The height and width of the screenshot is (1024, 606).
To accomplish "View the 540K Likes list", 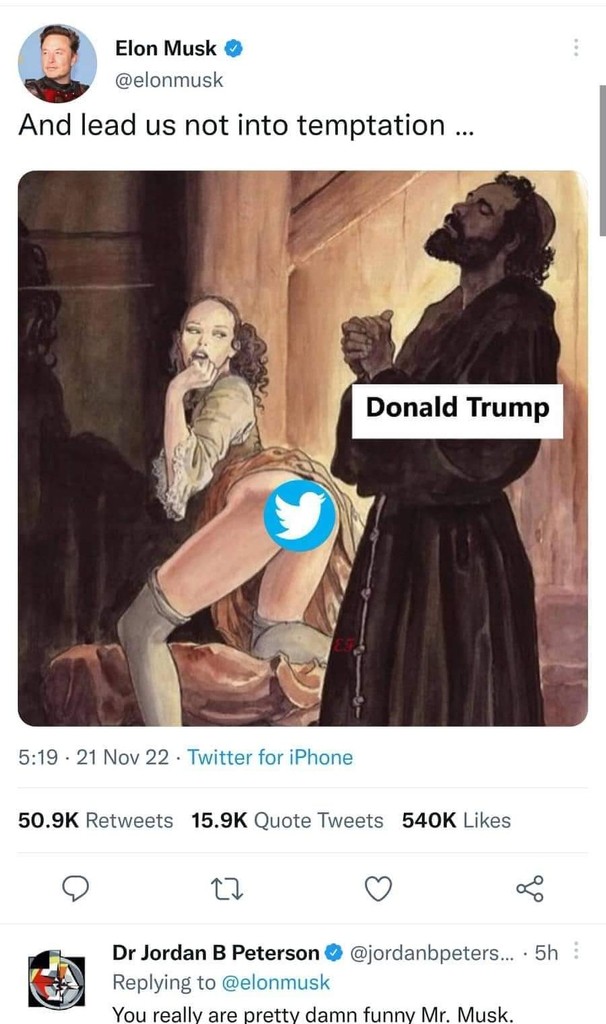I will point(456,821).
